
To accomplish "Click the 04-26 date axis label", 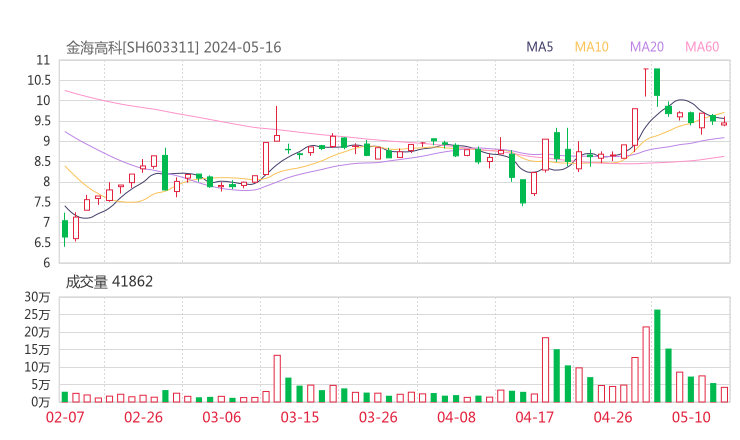I will click(613, 417).
